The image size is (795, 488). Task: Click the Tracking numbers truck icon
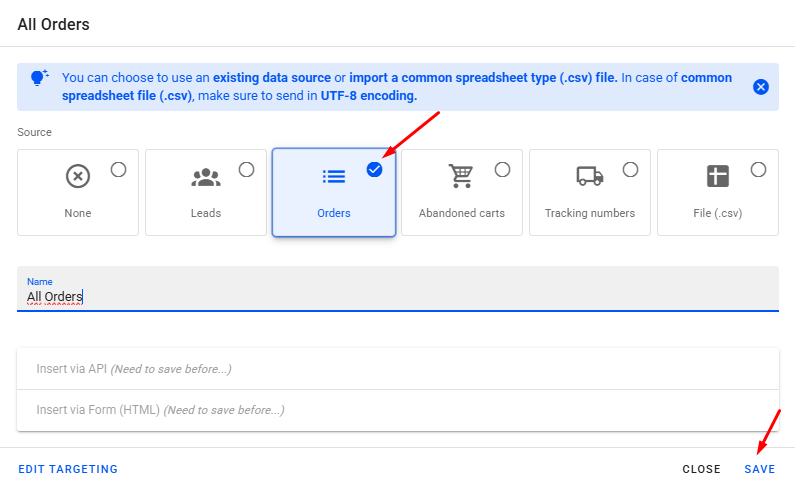[x=589, y=177]
